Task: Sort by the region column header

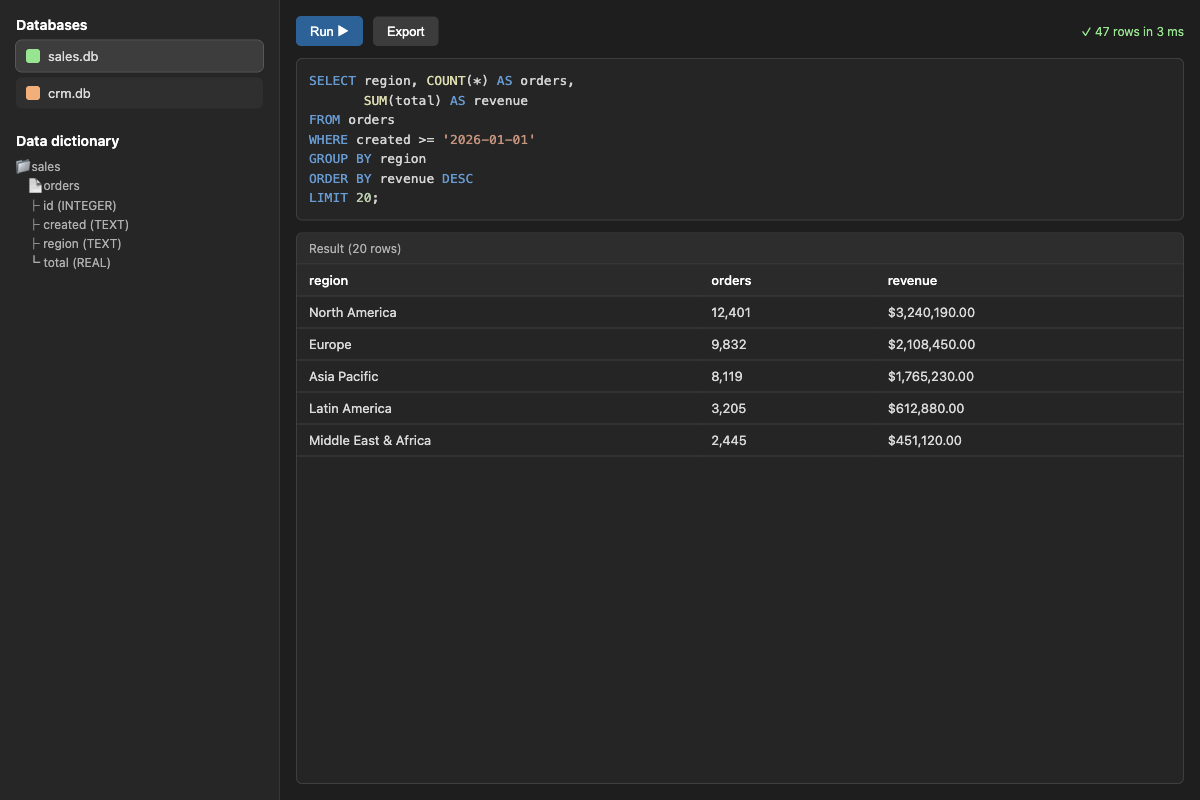Action: tap(329, 280)
